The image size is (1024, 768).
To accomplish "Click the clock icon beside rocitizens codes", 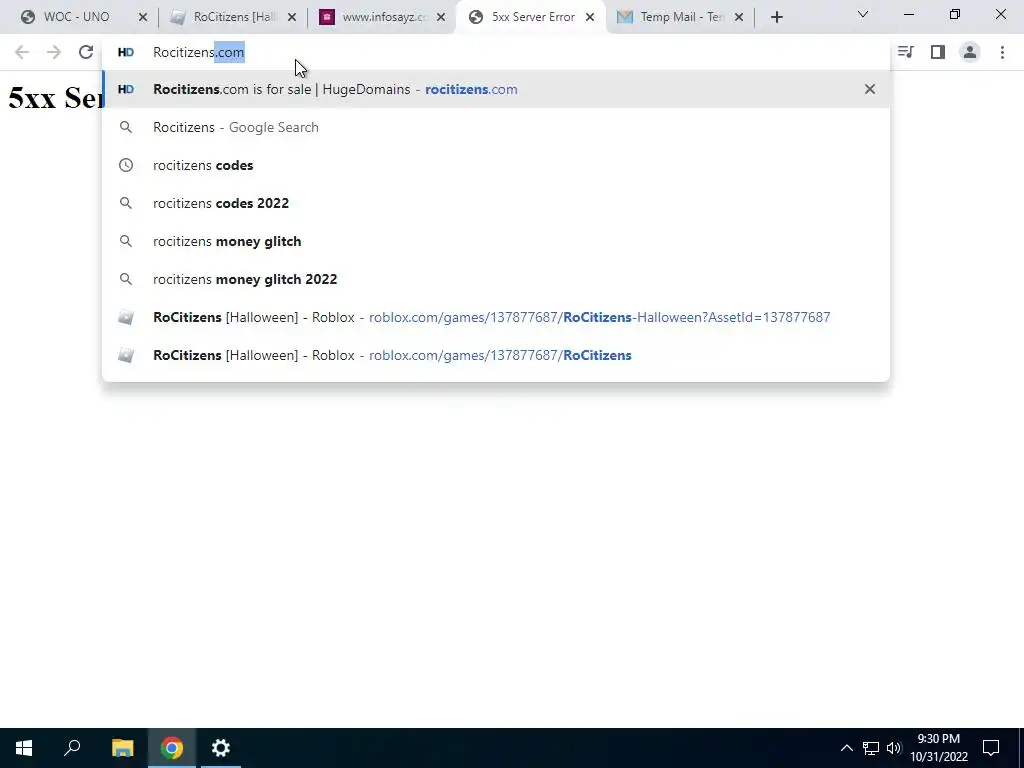I will [125, 165].
